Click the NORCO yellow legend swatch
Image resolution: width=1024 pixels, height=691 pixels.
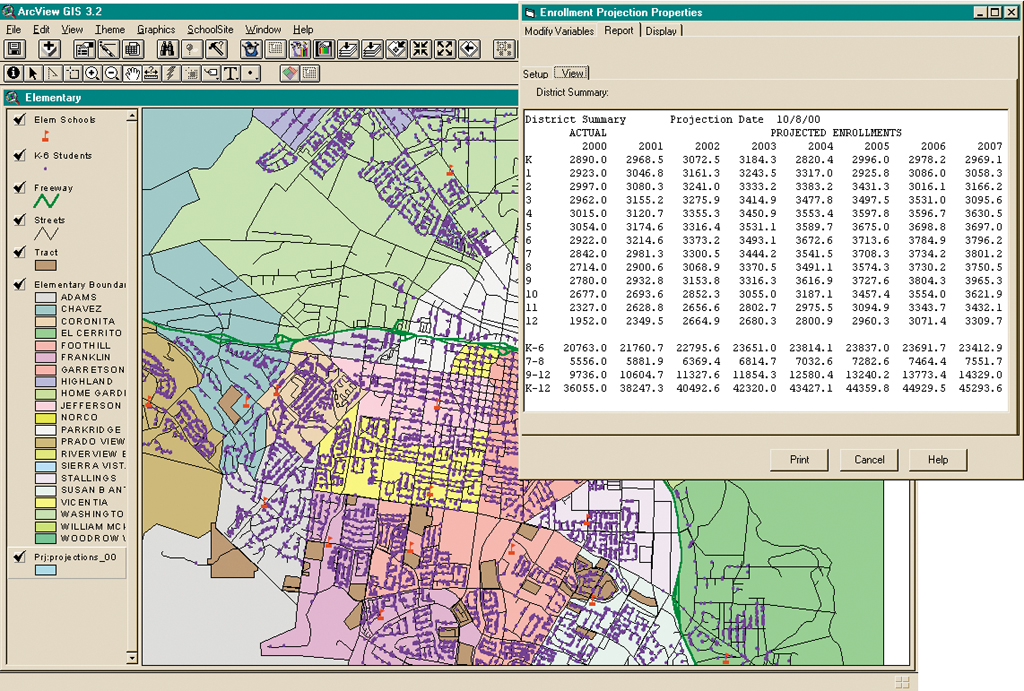[x=46, y=418]
